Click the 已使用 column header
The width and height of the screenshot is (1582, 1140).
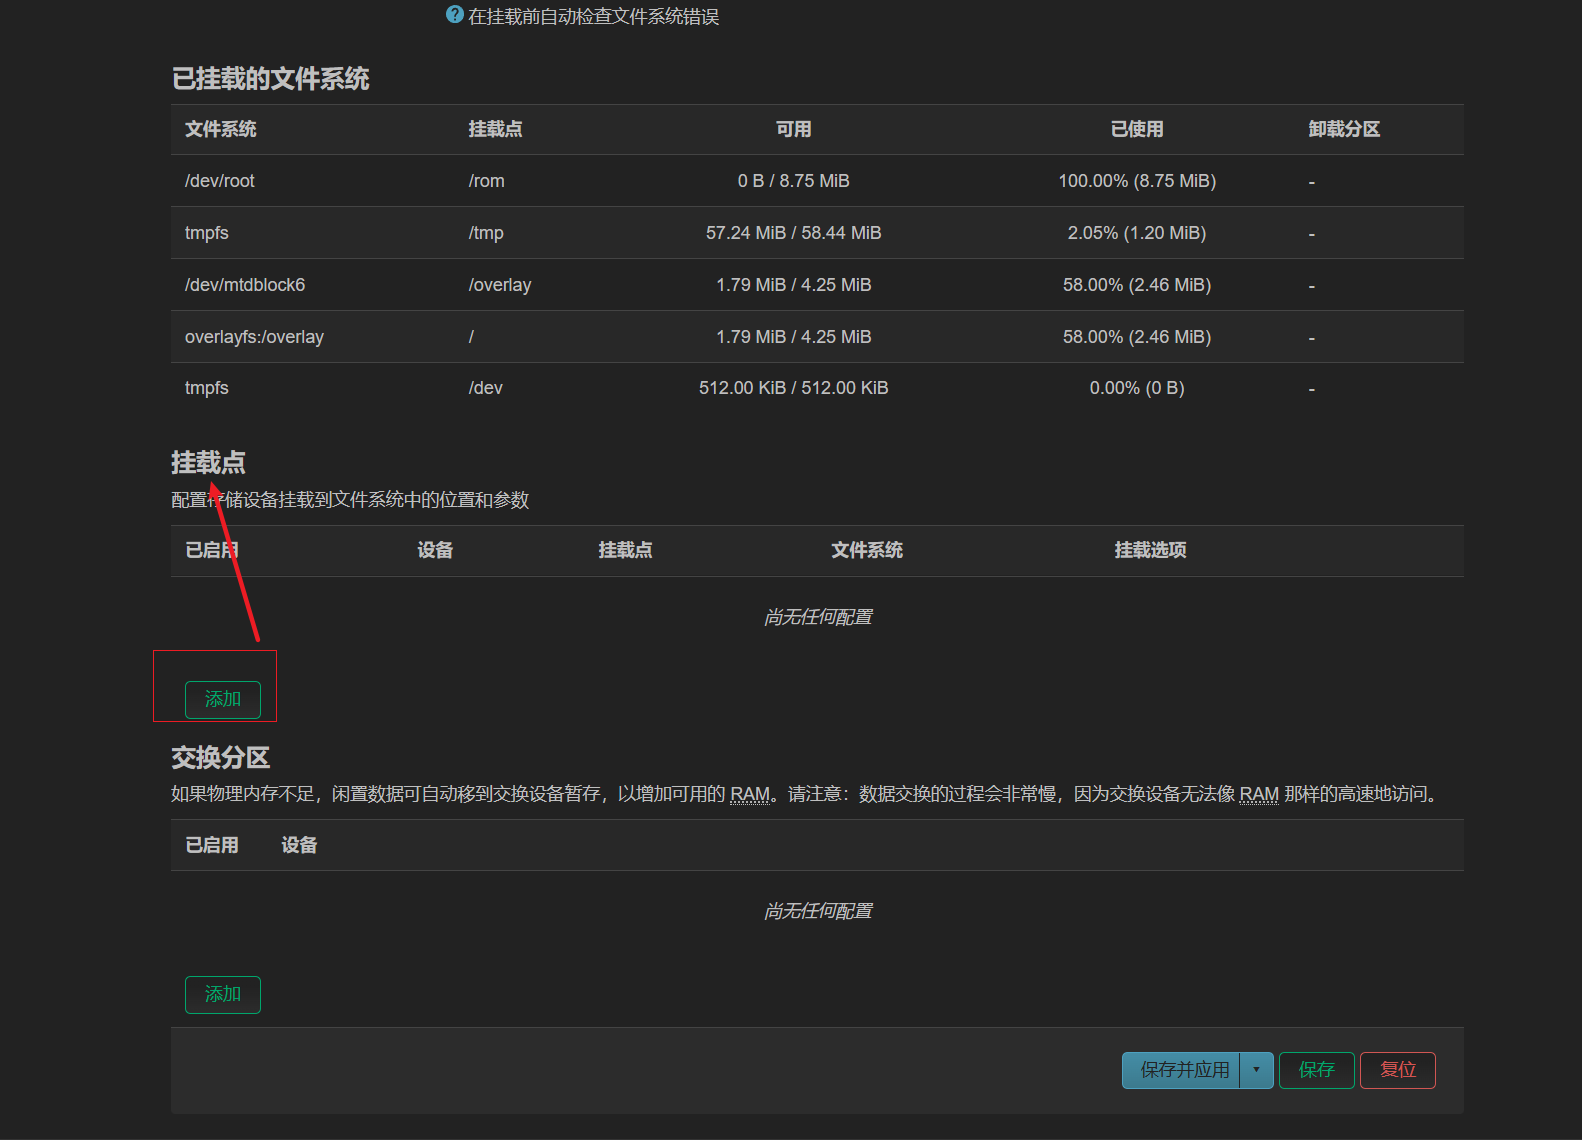1136,129
